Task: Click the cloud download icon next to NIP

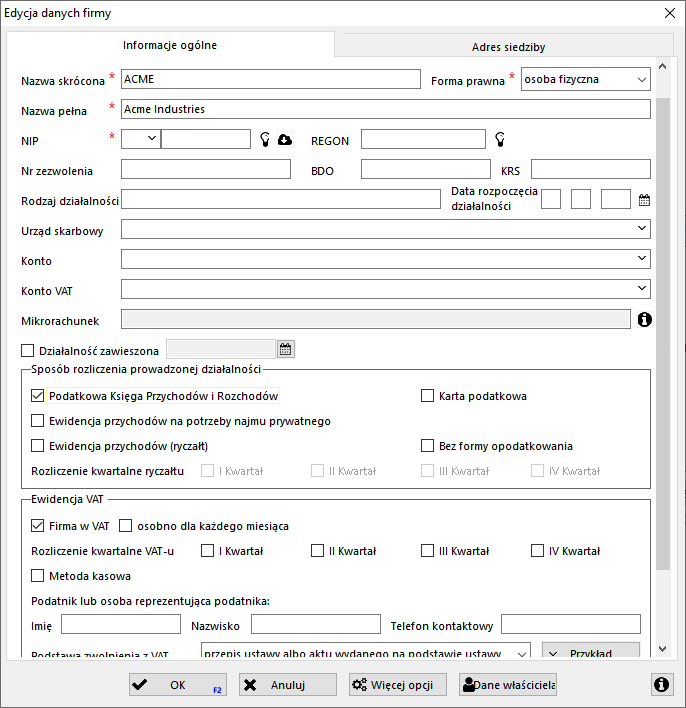Action: click(x=285, y=140)
